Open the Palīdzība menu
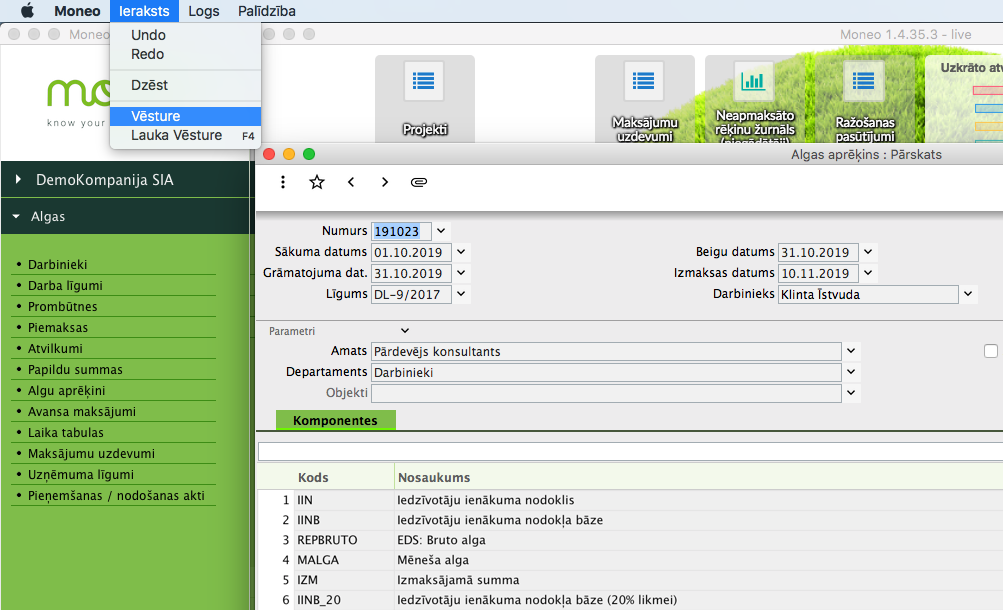The image size is (1003, 610). [x=267, y=11]
